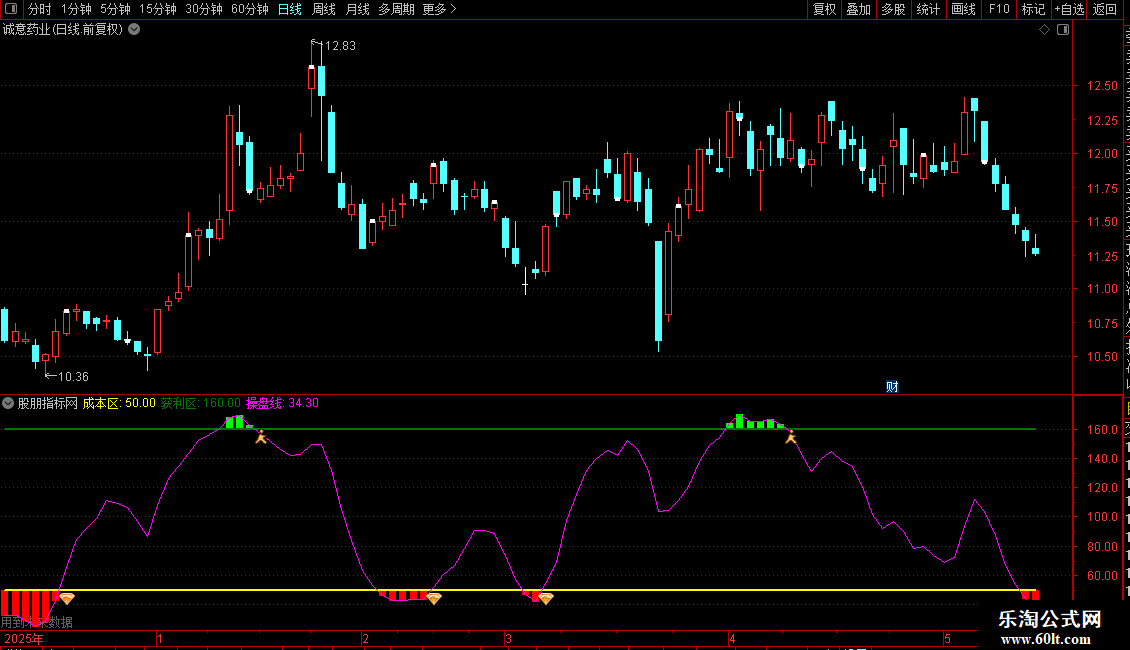Click the 2025年 timeline label
The image size is (1130, 650).
(24, 639)
